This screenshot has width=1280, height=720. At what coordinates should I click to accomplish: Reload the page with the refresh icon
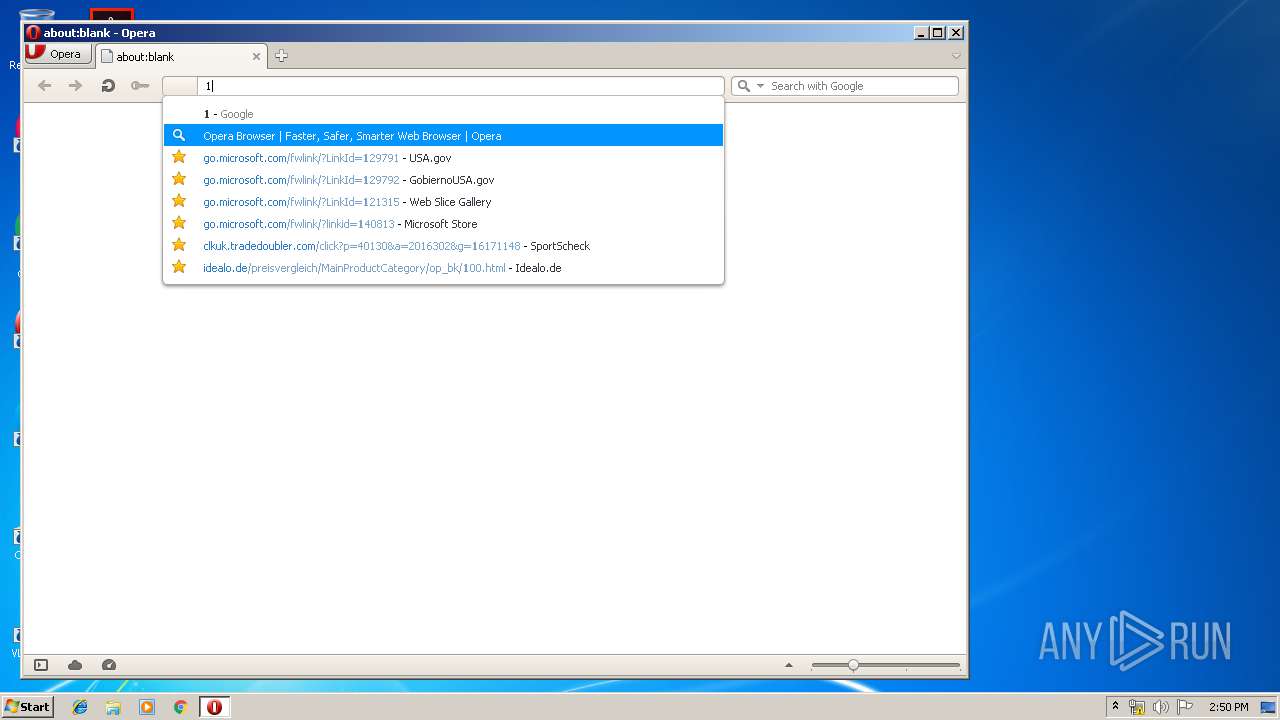[x=108, y=86]
